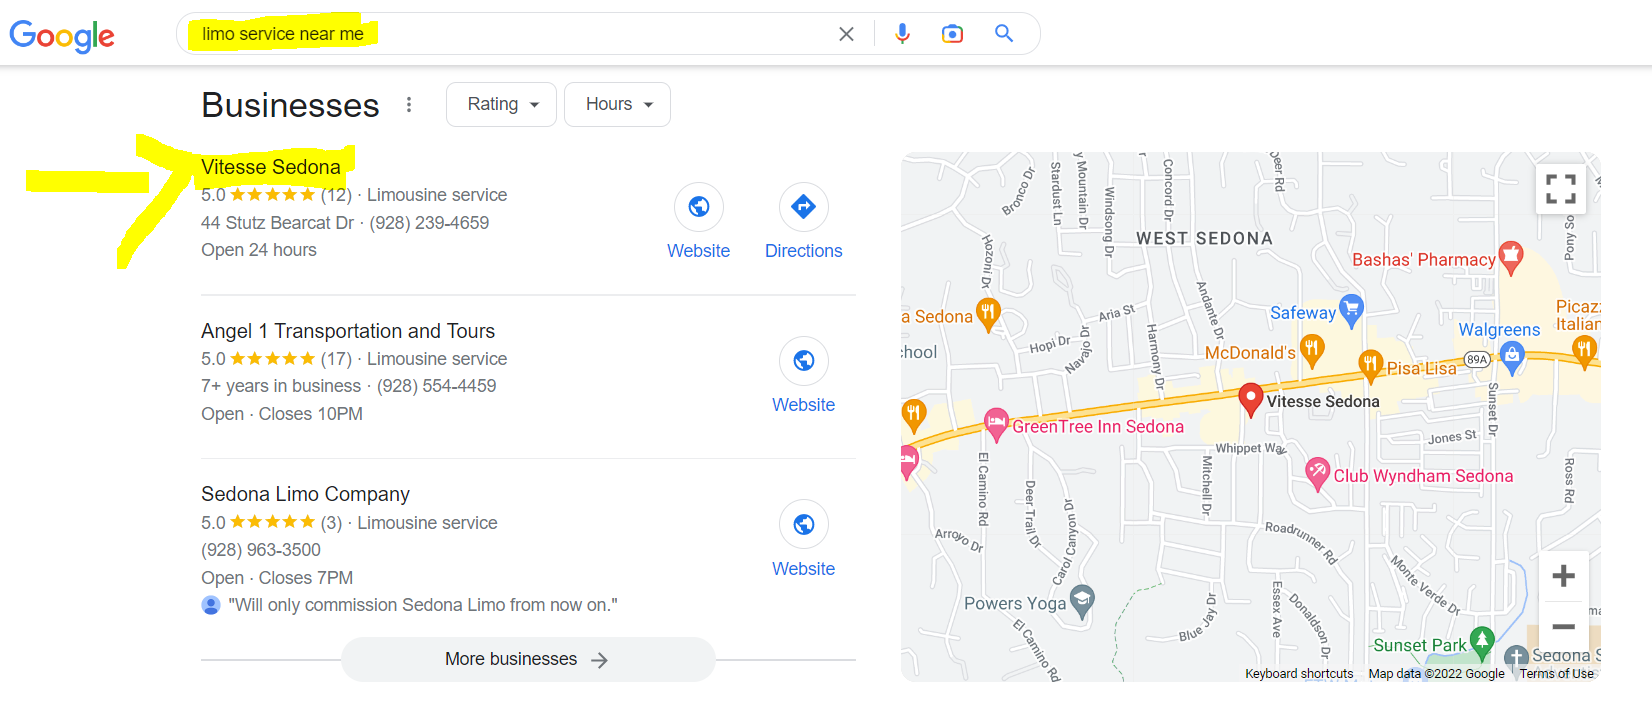Open map Keyboard shortcuts link
1652x705 pixels.
pyautogui.click(x=1299, y=674)
